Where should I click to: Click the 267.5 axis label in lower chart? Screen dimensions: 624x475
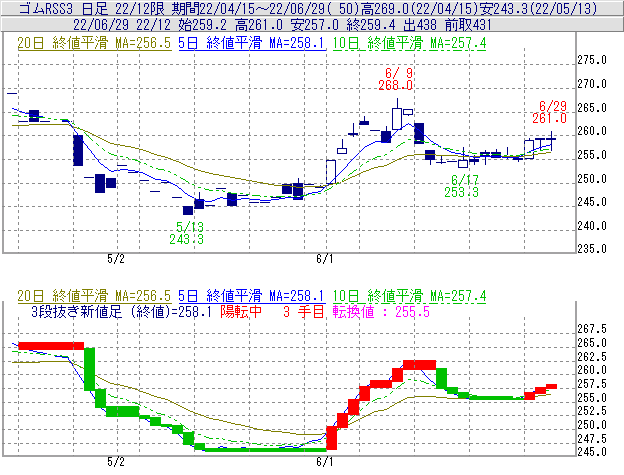coord(592,329)
